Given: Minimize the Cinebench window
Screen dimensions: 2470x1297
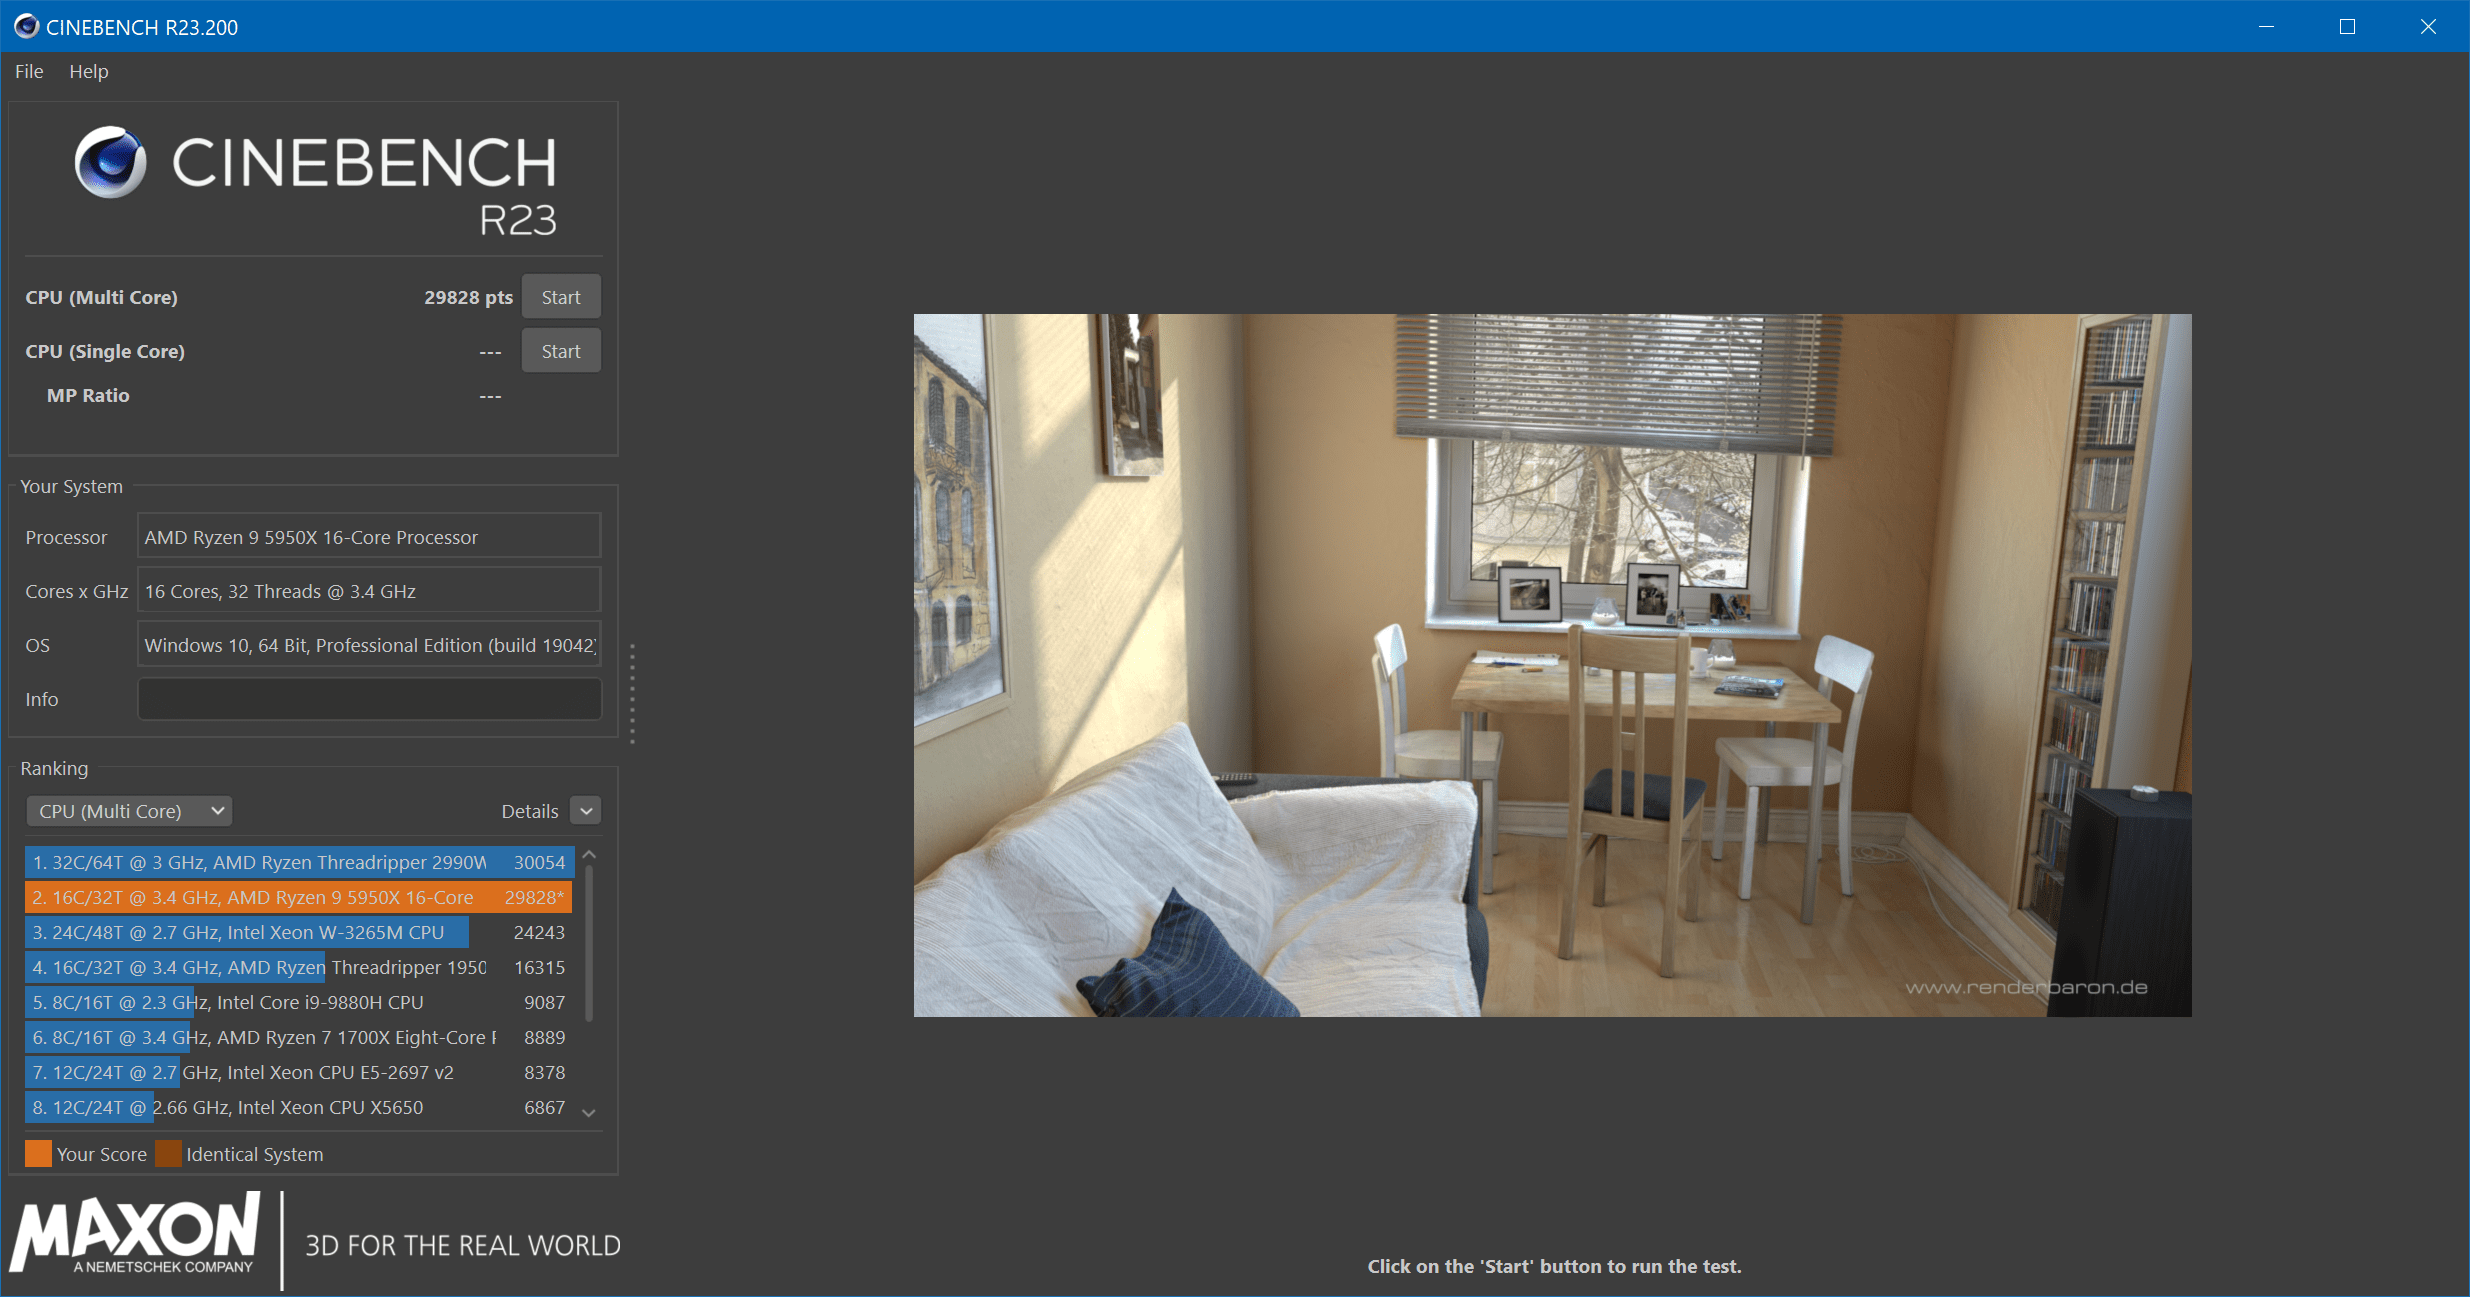Looking at the screenshot, I should tap(2266, 27).
